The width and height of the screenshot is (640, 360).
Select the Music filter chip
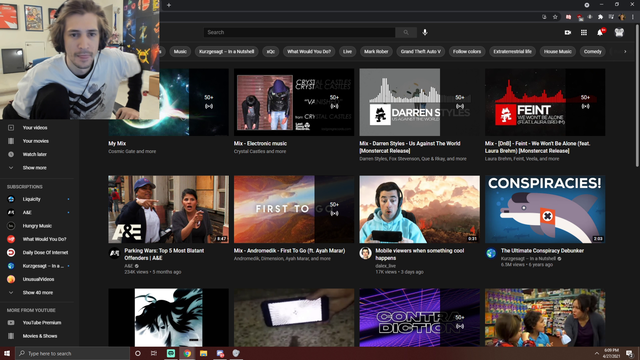tap(180, 51)
